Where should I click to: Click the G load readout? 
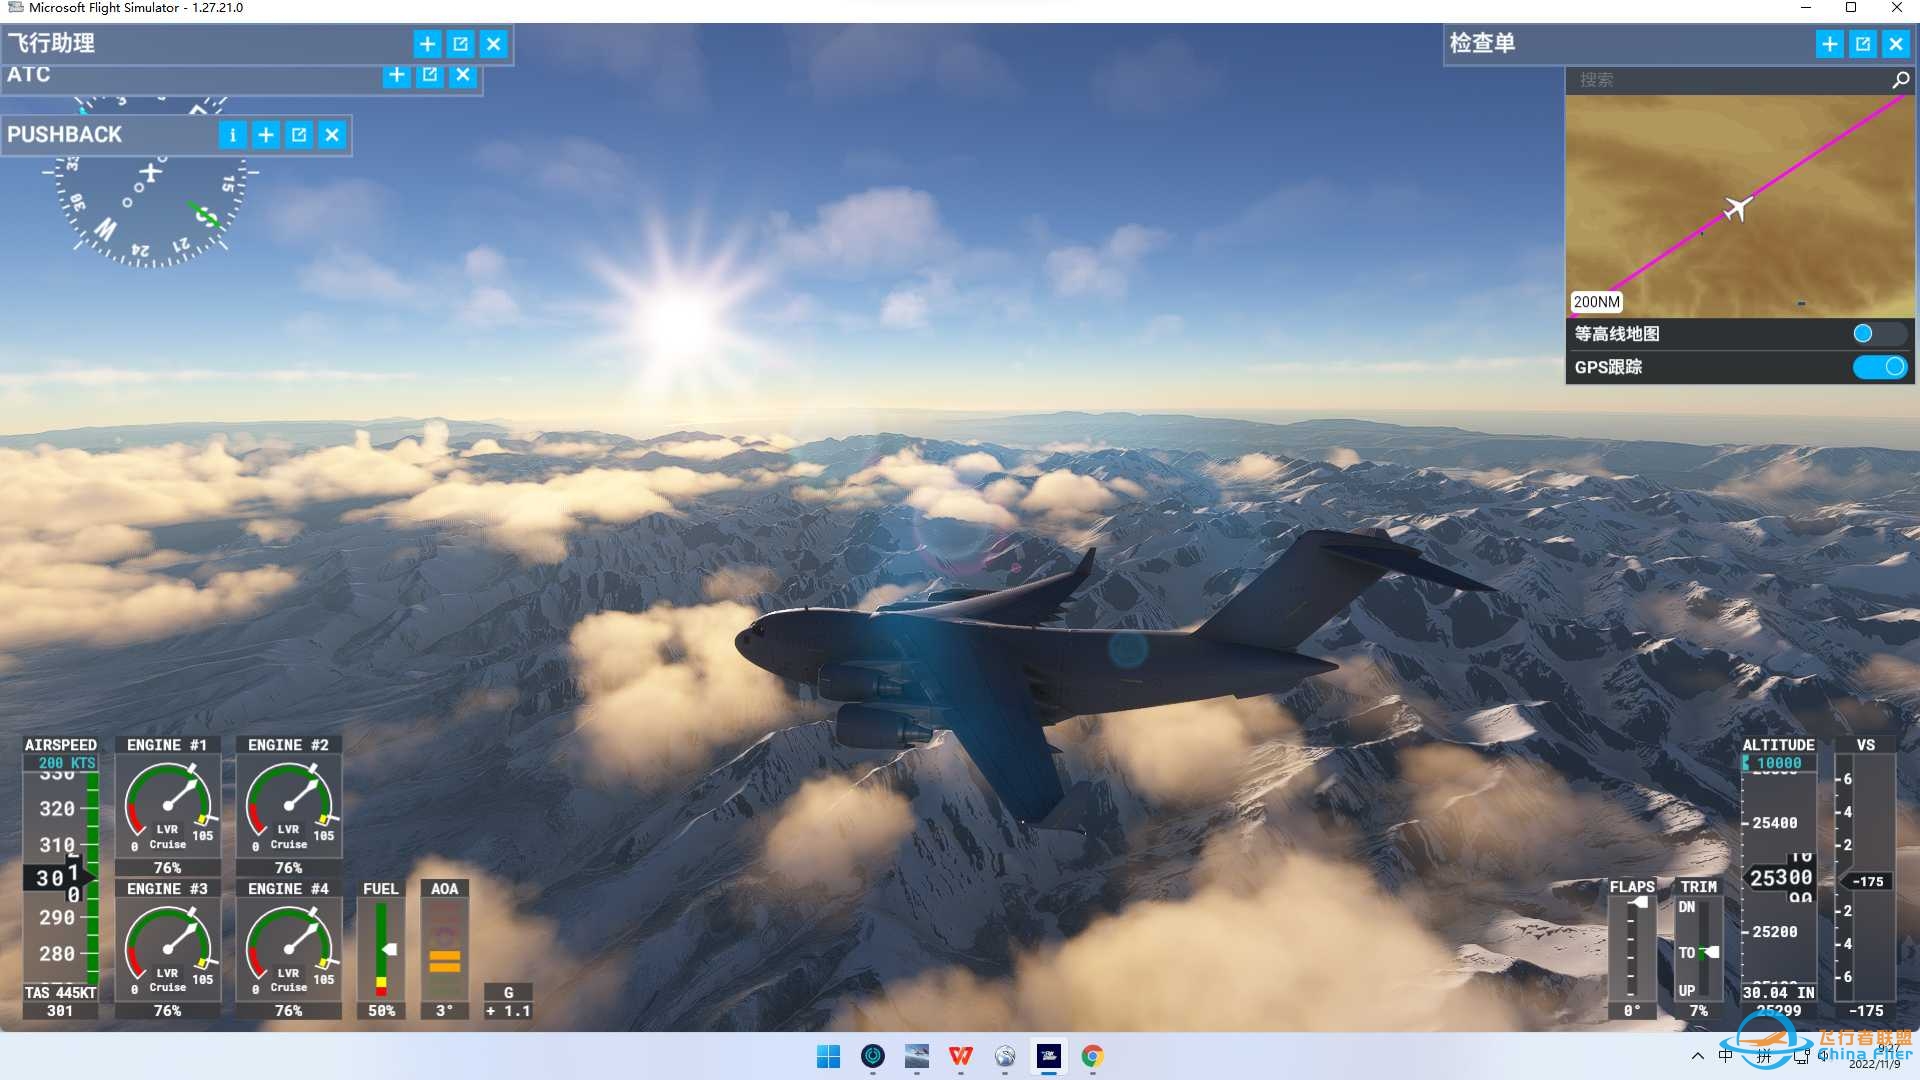(x=508, y=1002)
